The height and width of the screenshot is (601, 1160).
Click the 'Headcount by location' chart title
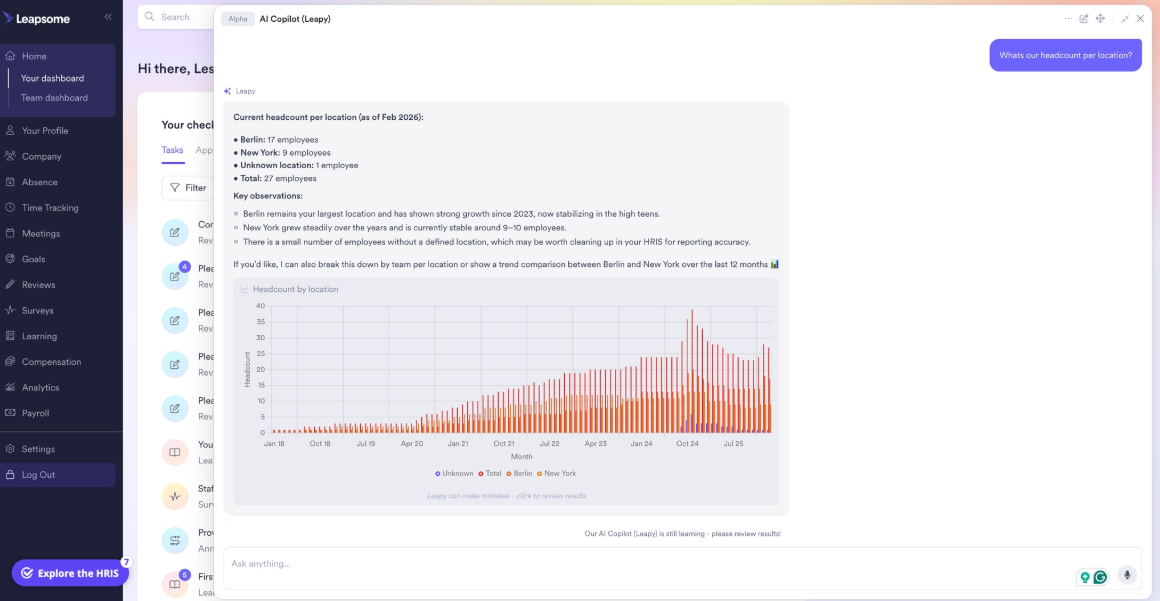(296, 289)
